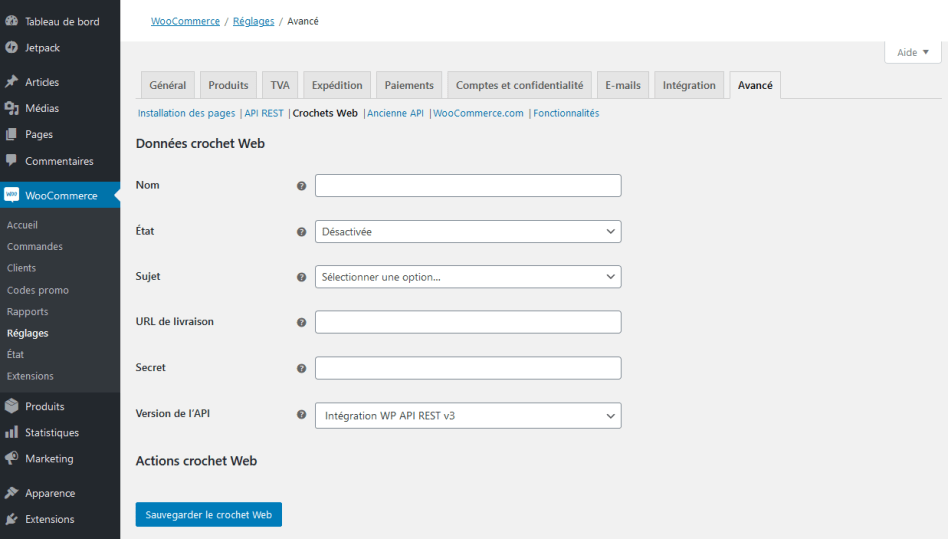
Task: Click into the URL de livraison field
Action: pyautogui.click(x=468, y=322)
